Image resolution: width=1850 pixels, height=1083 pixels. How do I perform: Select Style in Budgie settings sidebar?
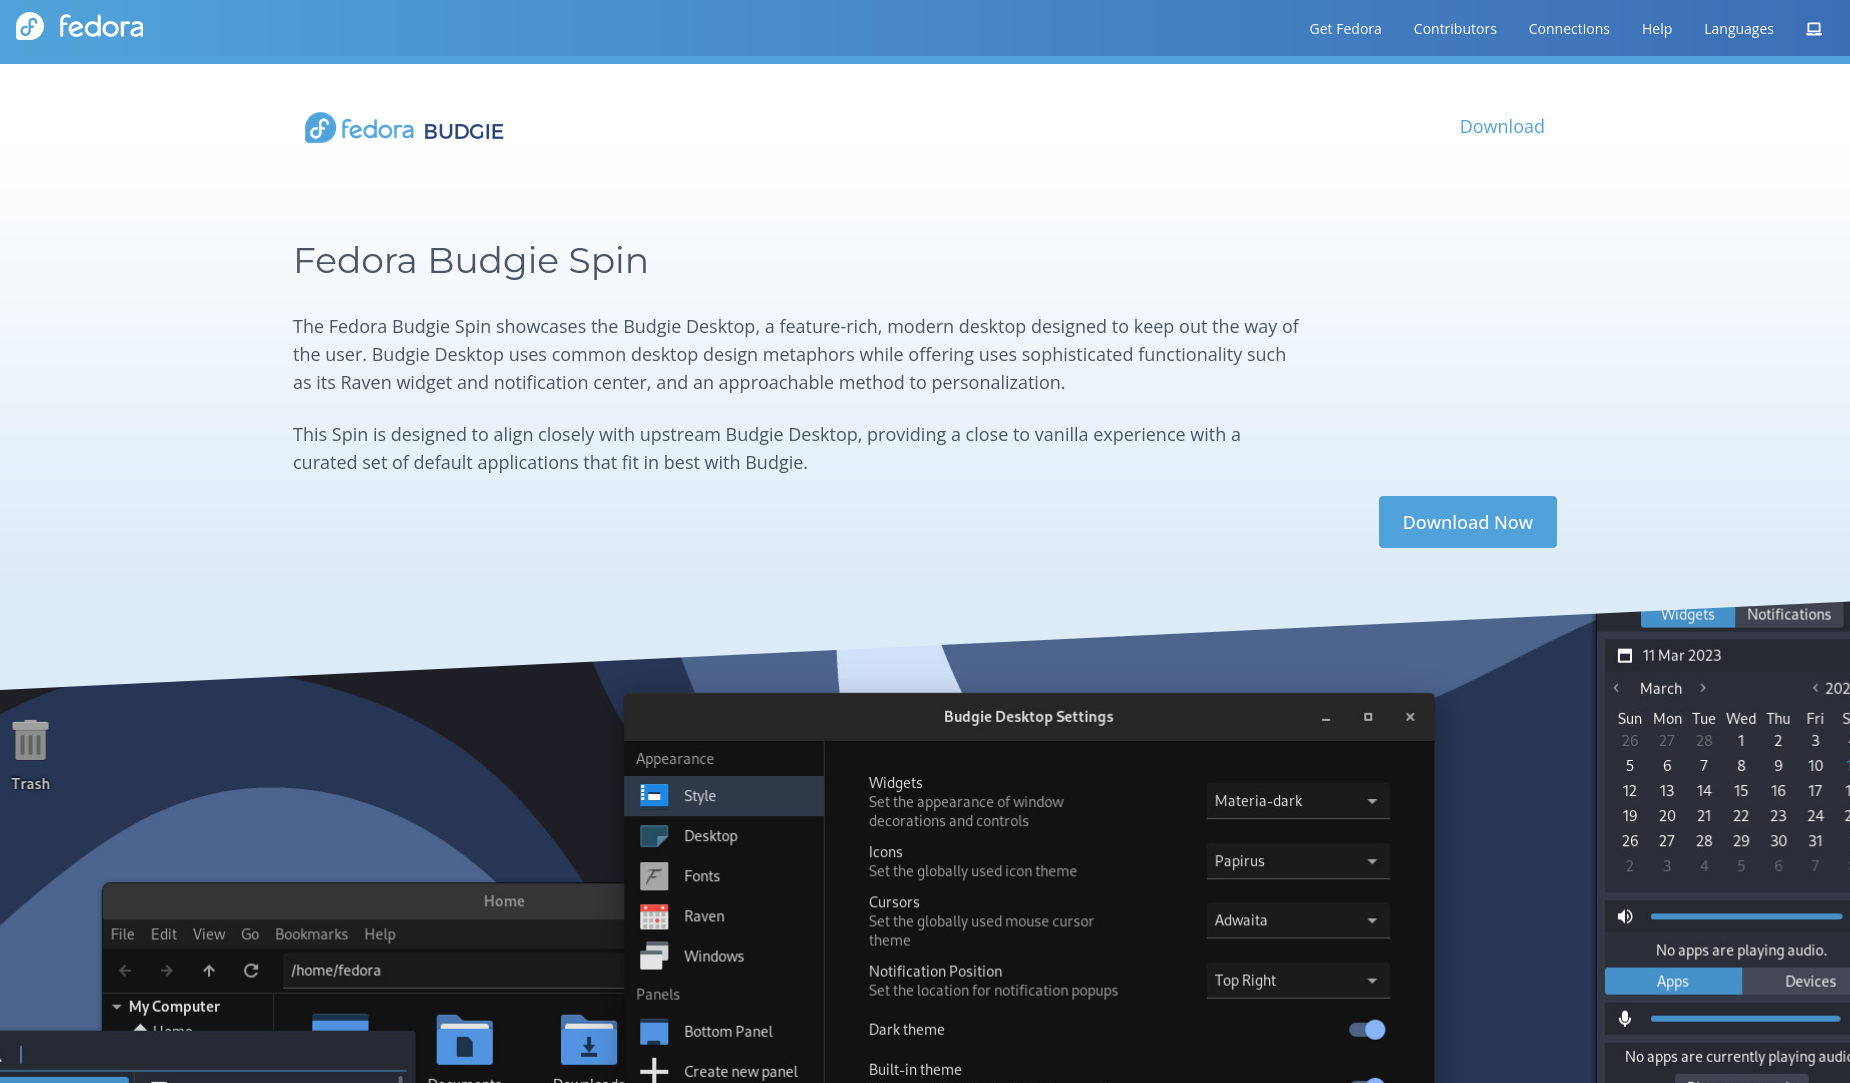pyautogui.click(x=724, y=796)
